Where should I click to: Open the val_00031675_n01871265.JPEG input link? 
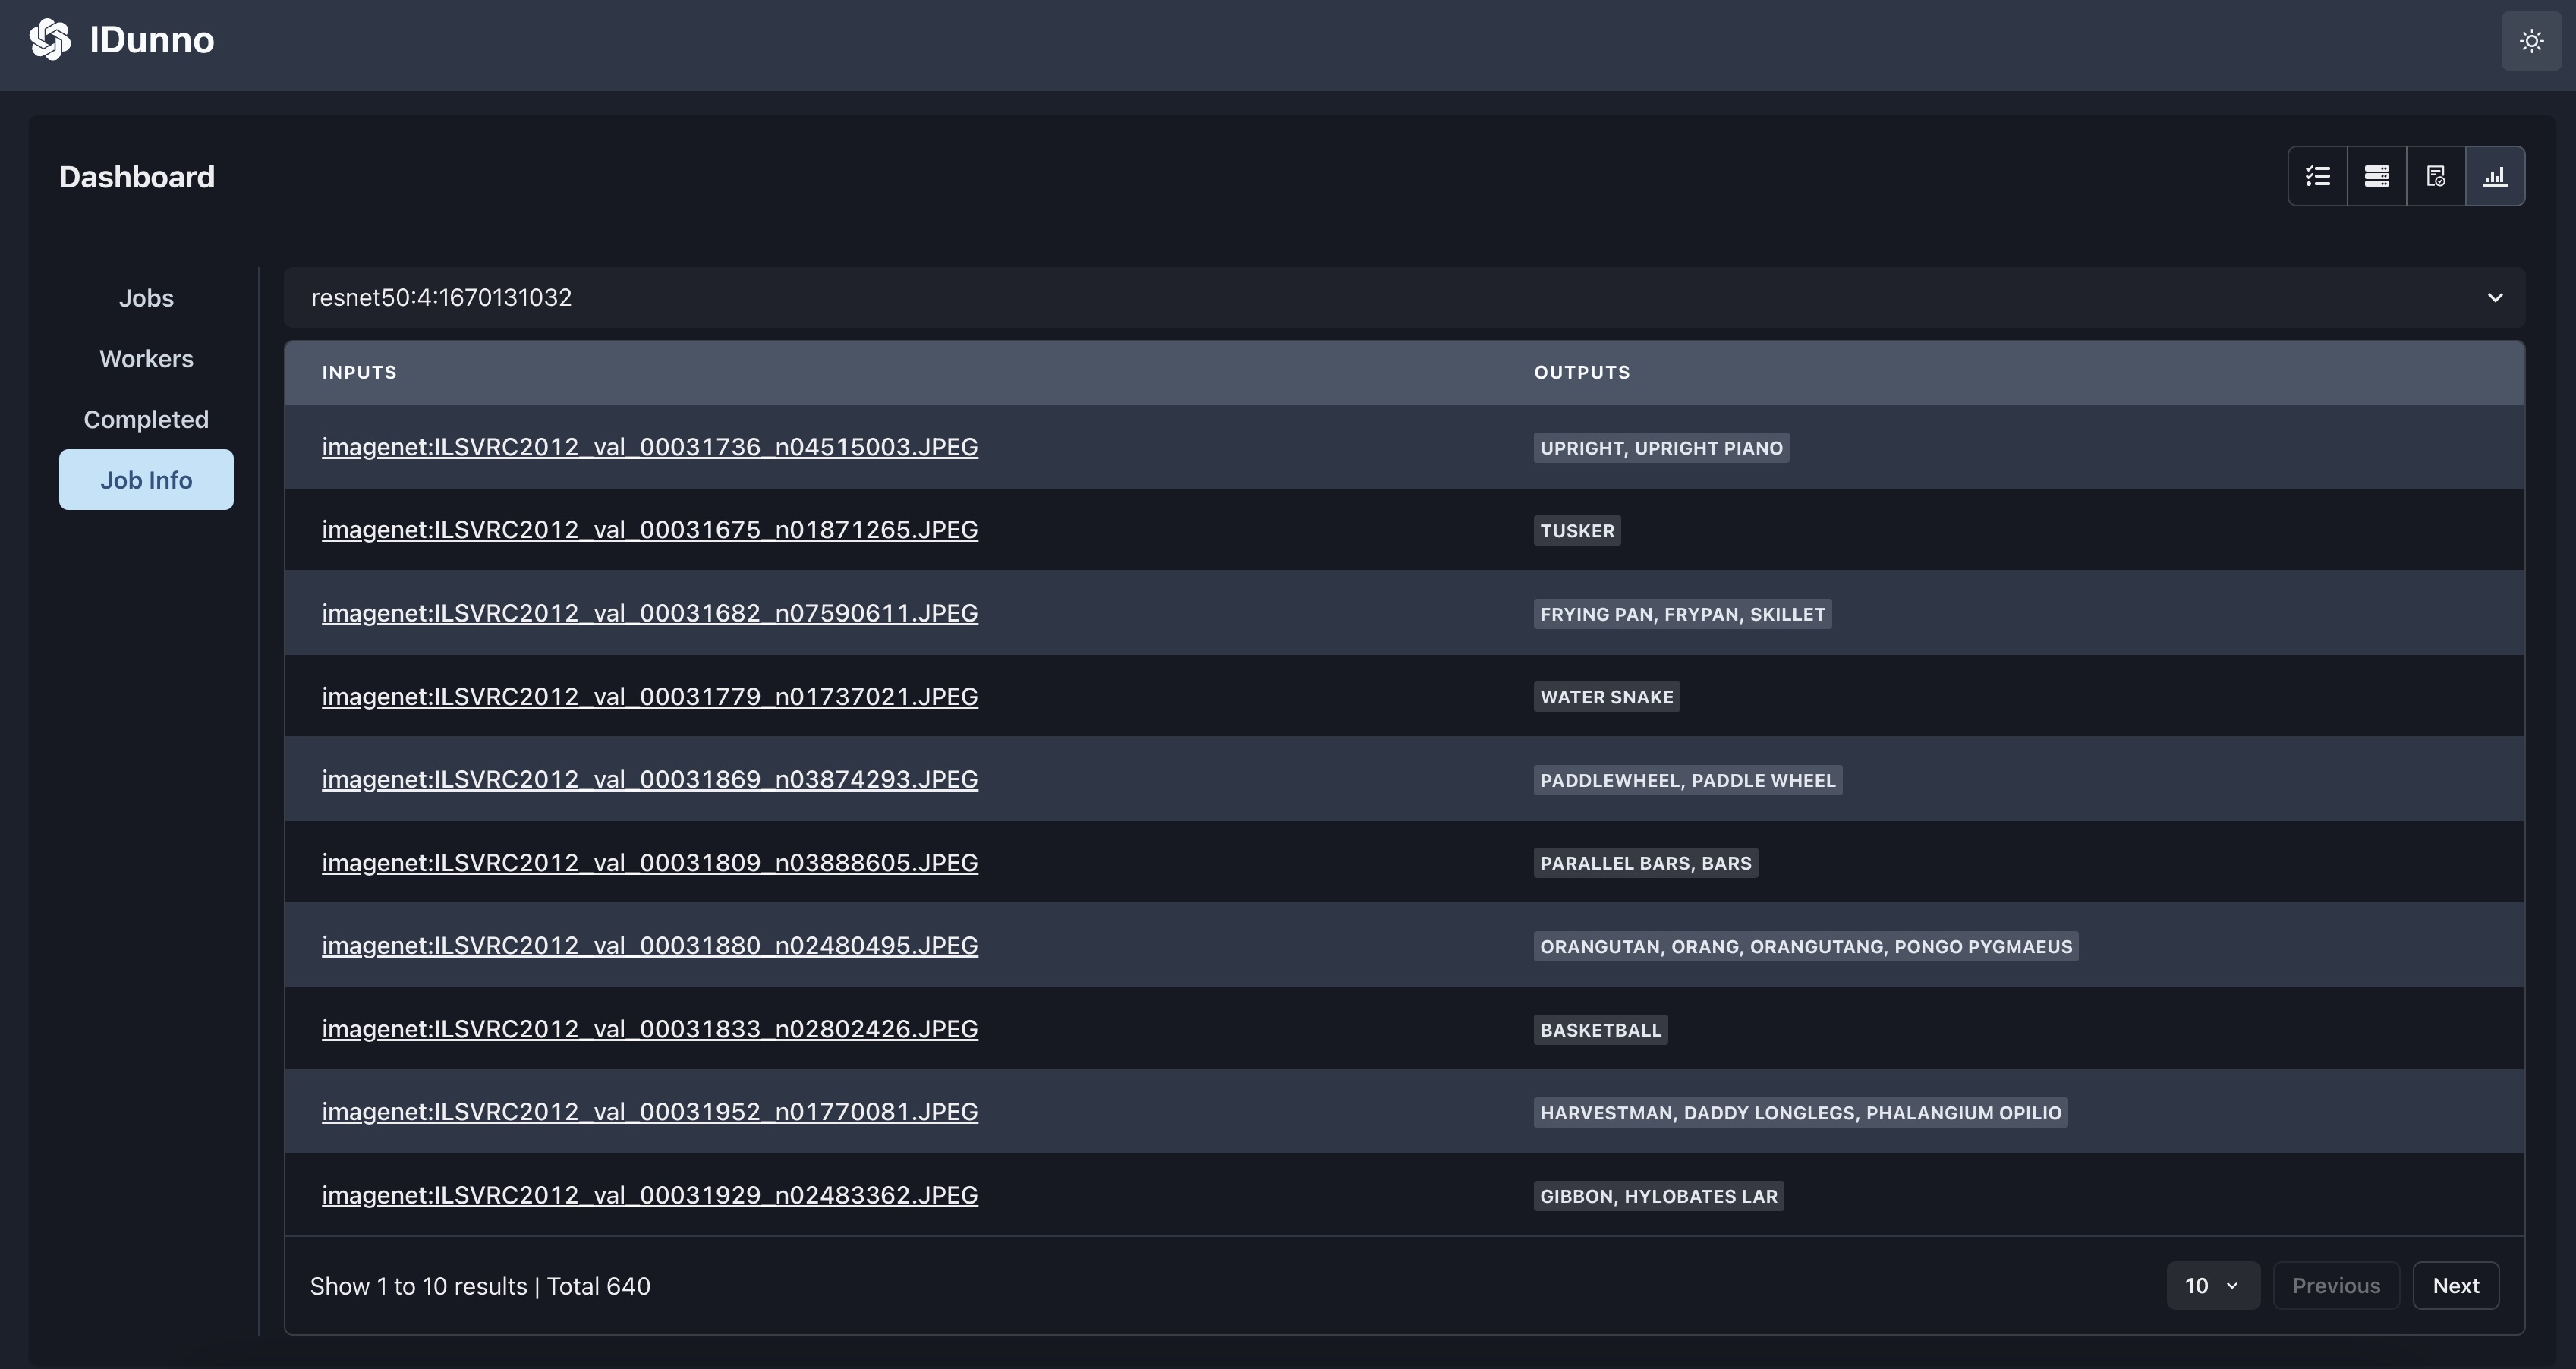[649, 530]
